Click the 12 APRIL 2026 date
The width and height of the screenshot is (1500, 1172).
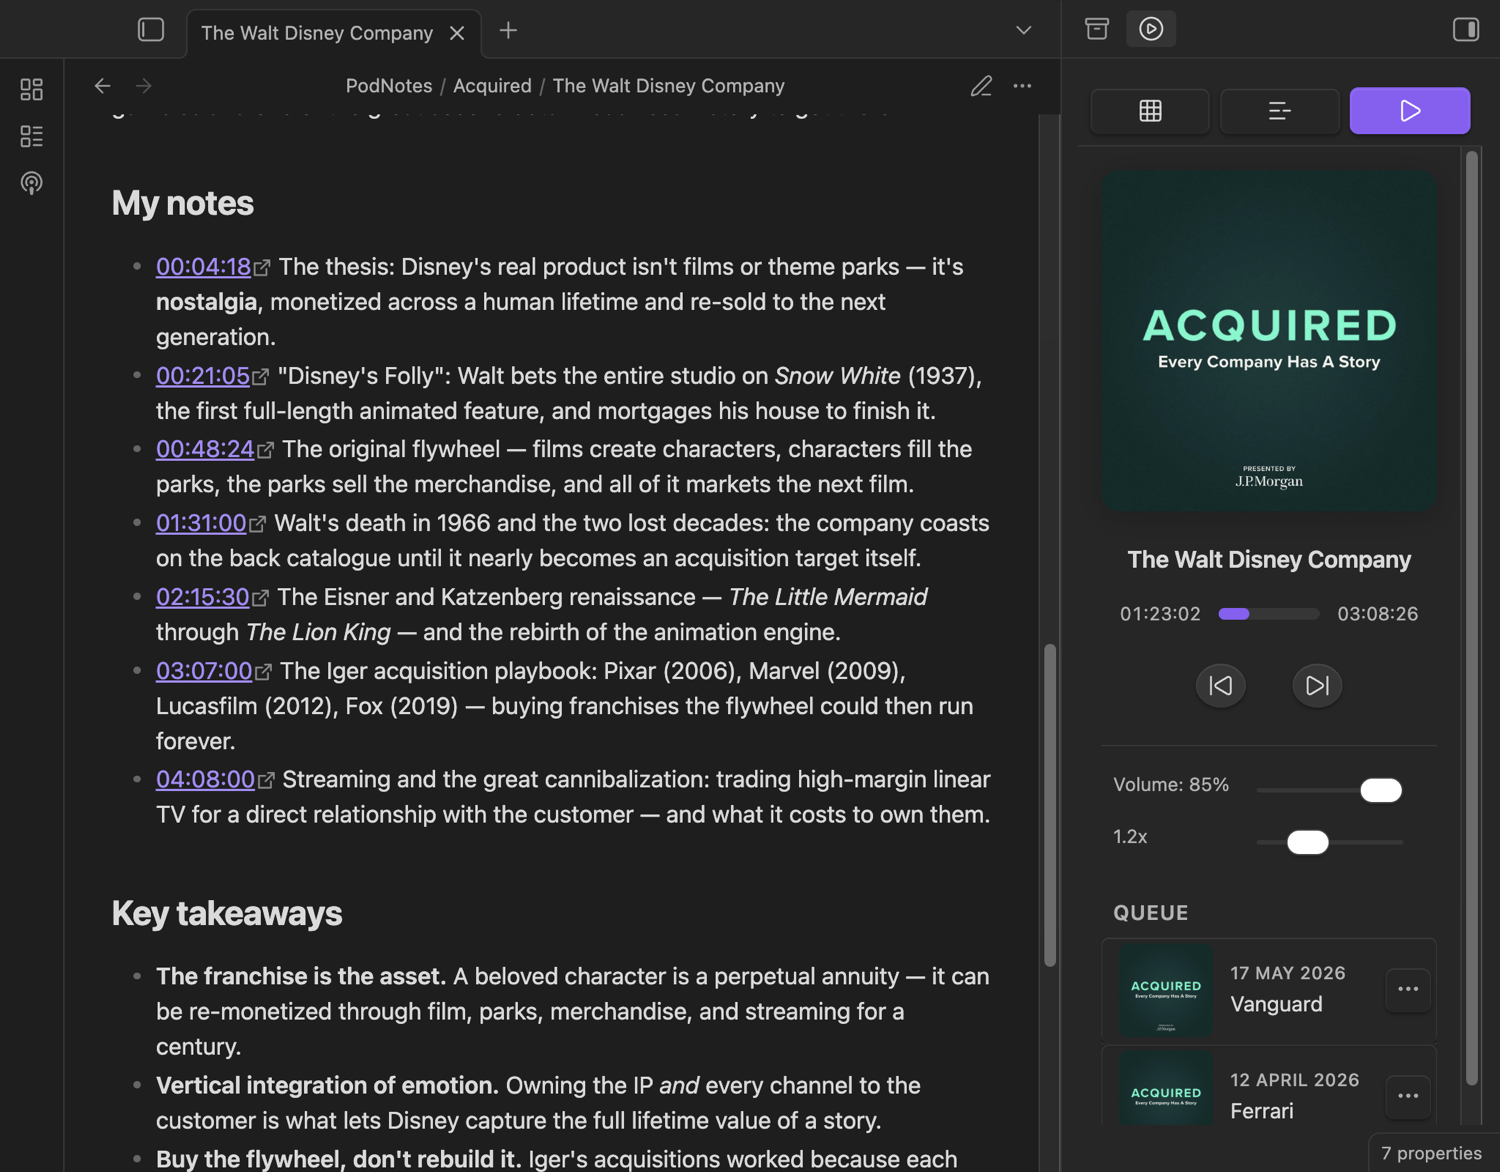coord(1295,1080)
